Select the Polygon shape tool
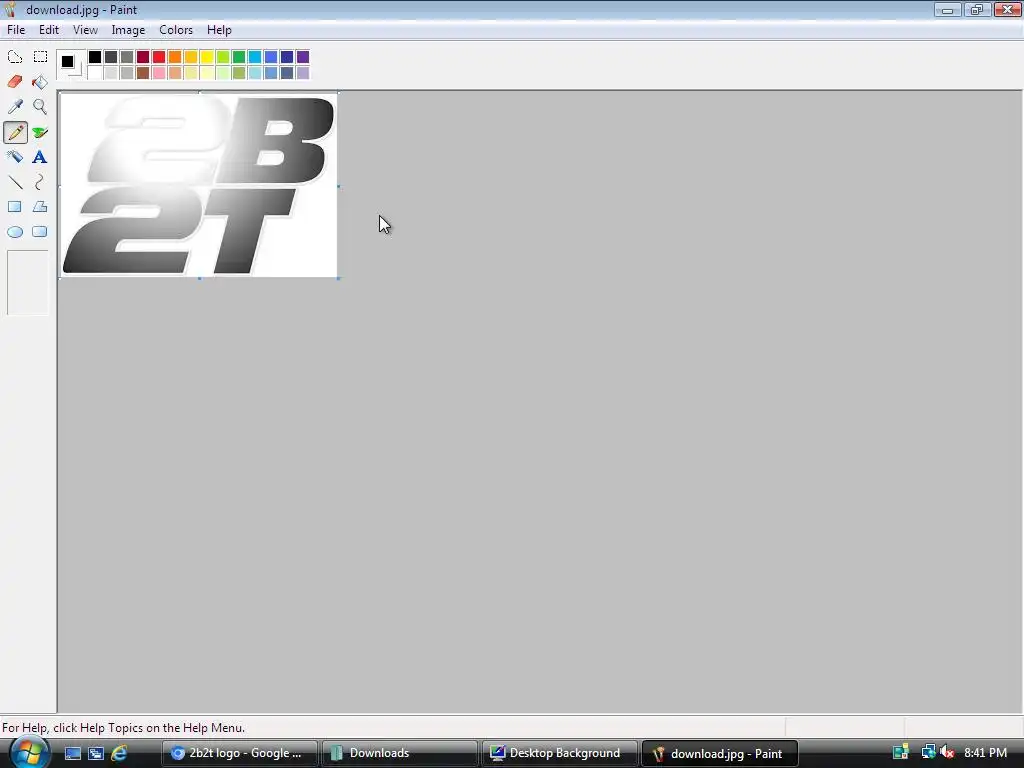Image resolution: width=1024 pixels, height=768 pixels. (40, 207)
